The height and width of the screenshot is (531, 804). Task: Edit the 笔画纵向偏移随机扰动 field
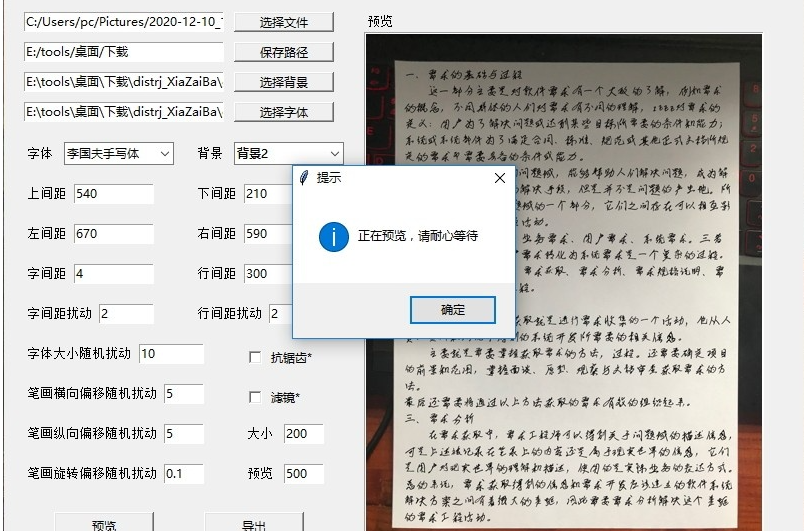(184, 433)
